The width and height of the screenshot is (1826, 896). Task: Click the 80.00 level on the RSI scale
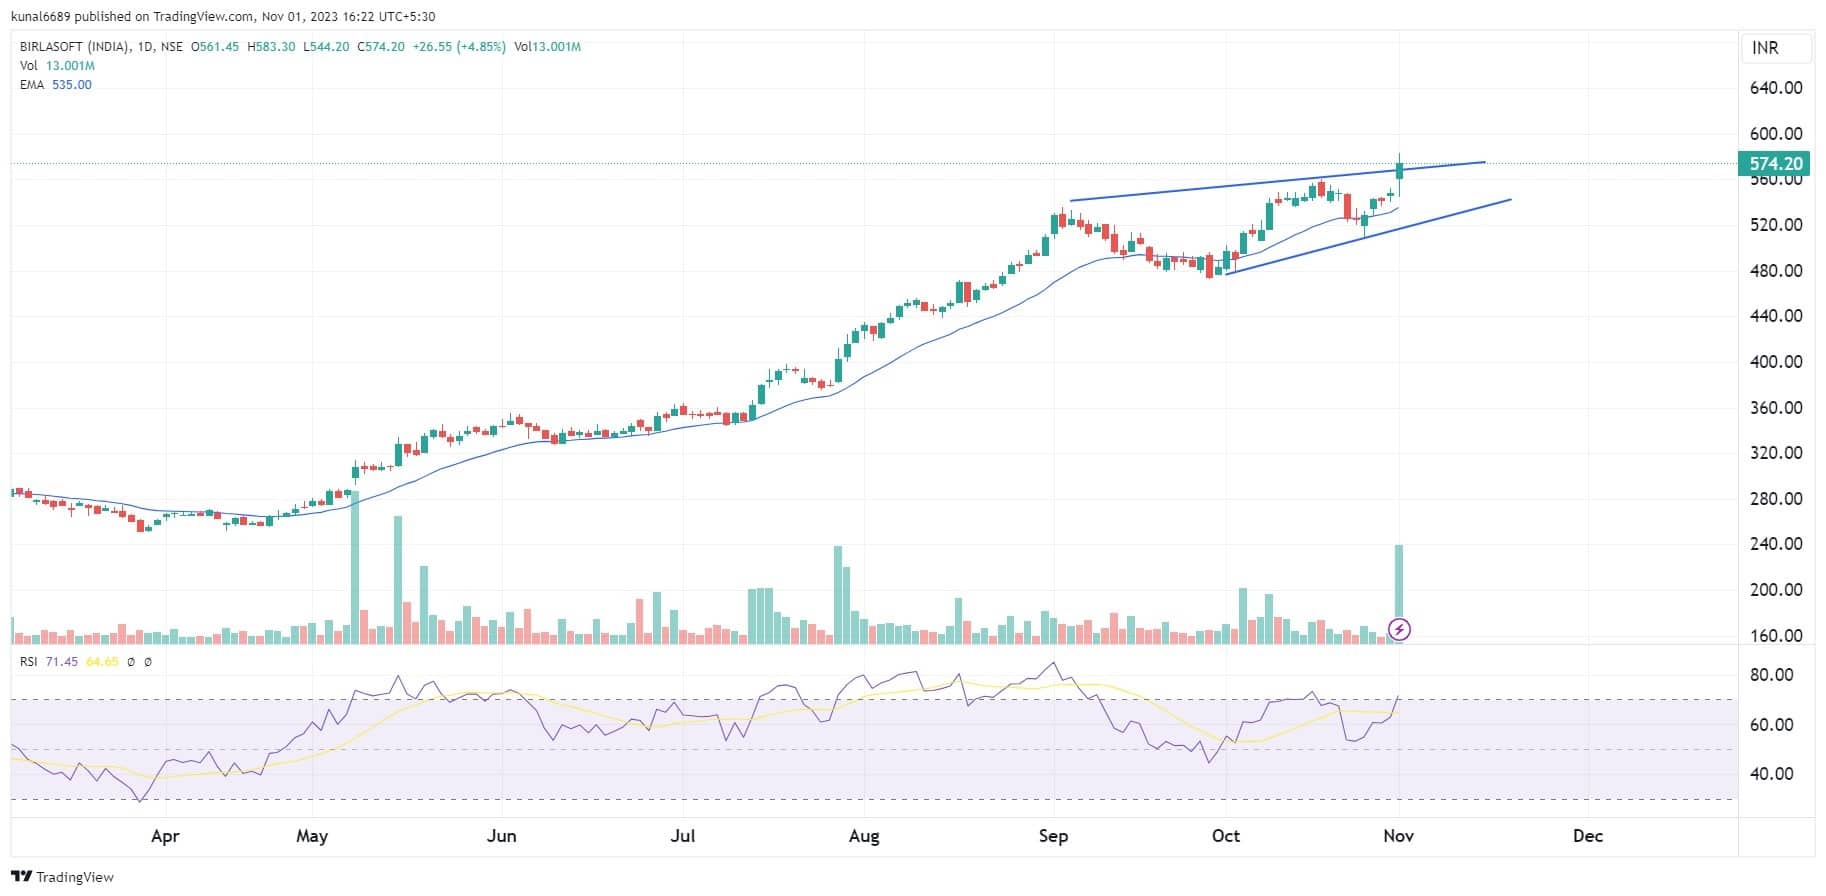click(1771, 675)
